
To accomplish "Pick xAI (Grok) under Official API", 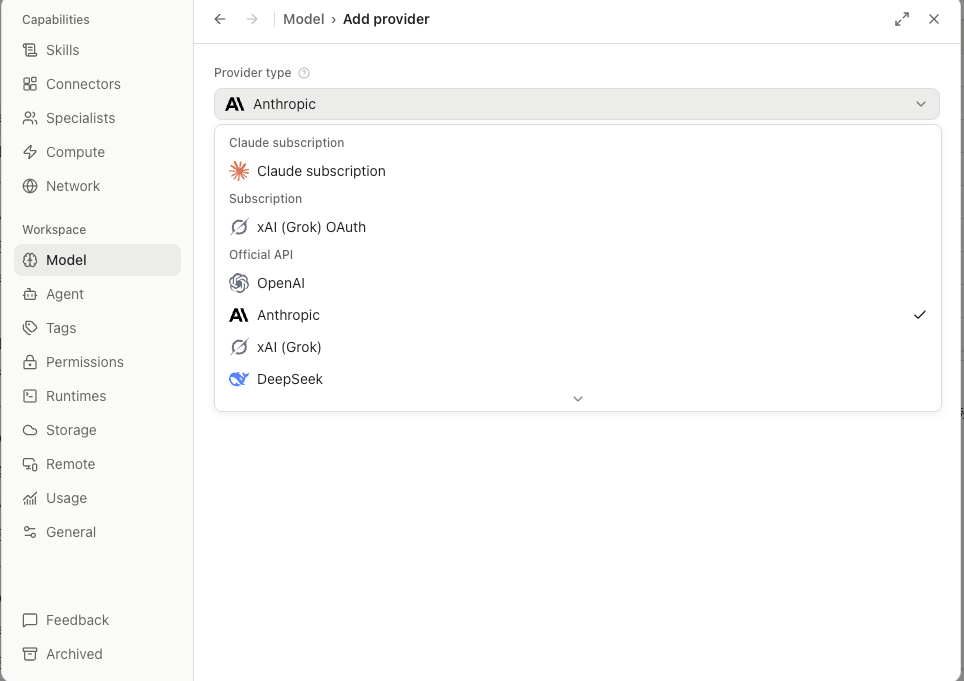I will (x=578, y=347).
